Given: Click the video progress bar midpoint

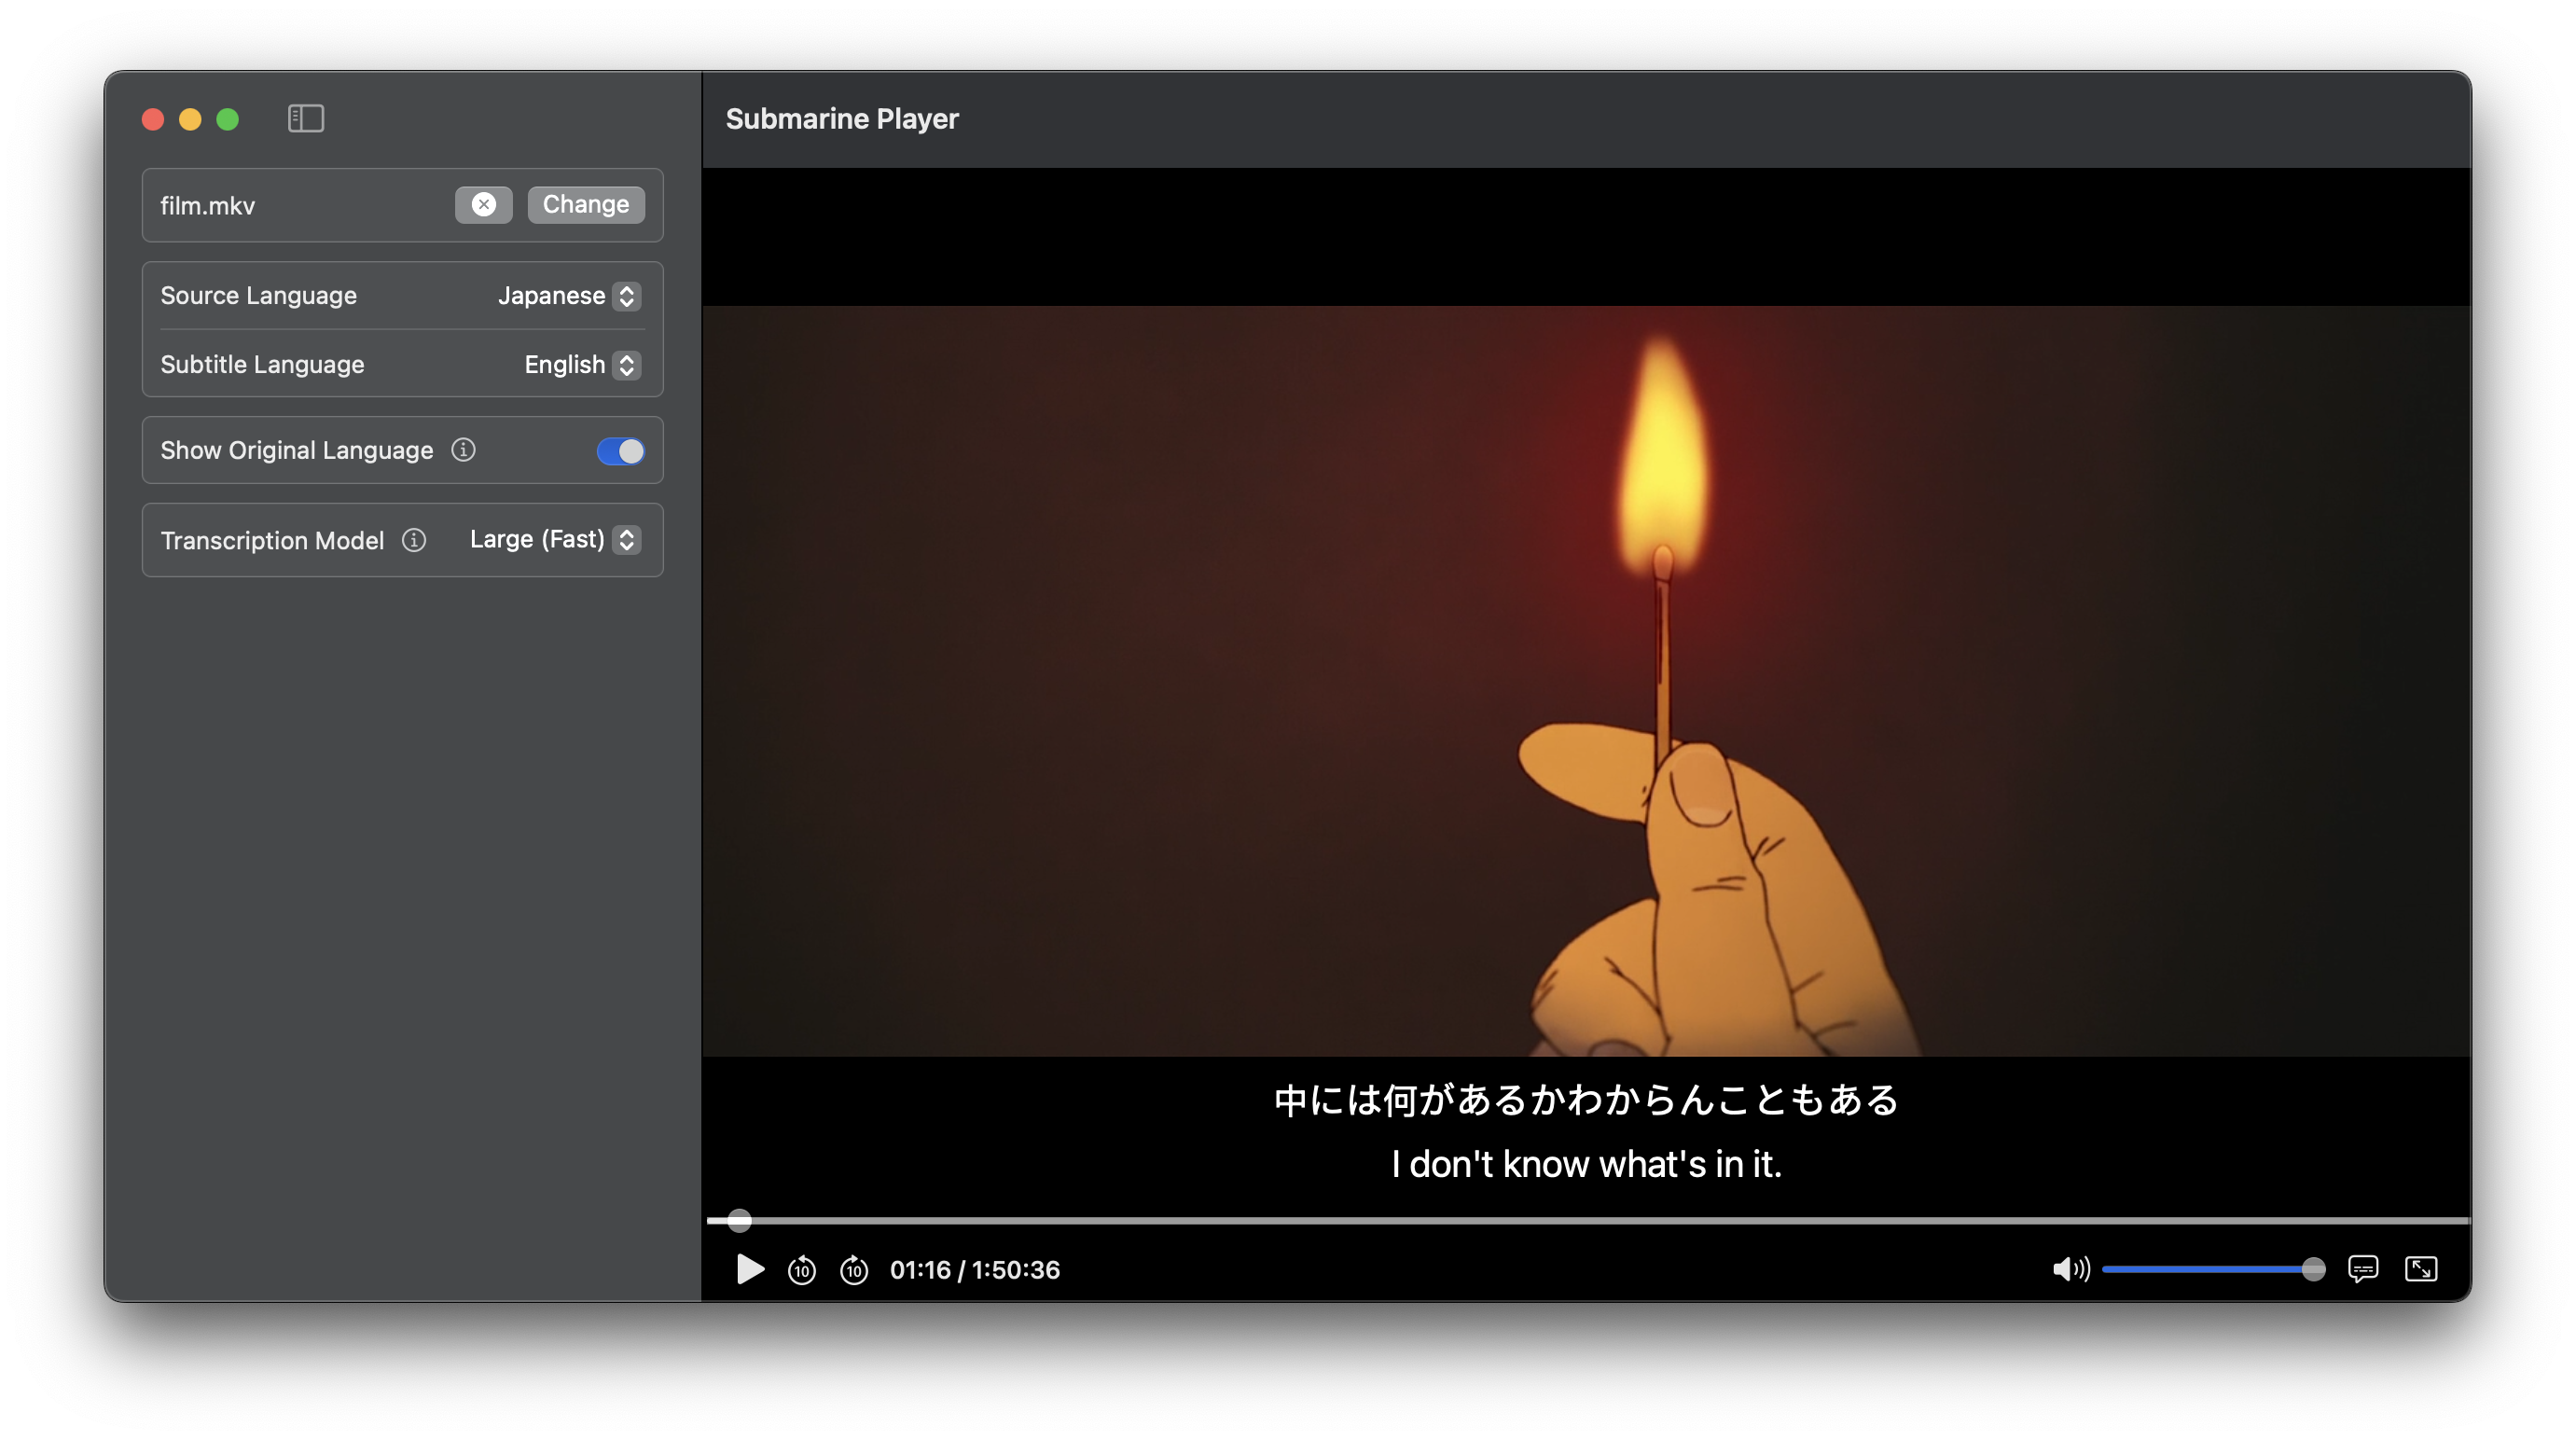Looking at the screenshot, I should (x=1587, y=1220).
